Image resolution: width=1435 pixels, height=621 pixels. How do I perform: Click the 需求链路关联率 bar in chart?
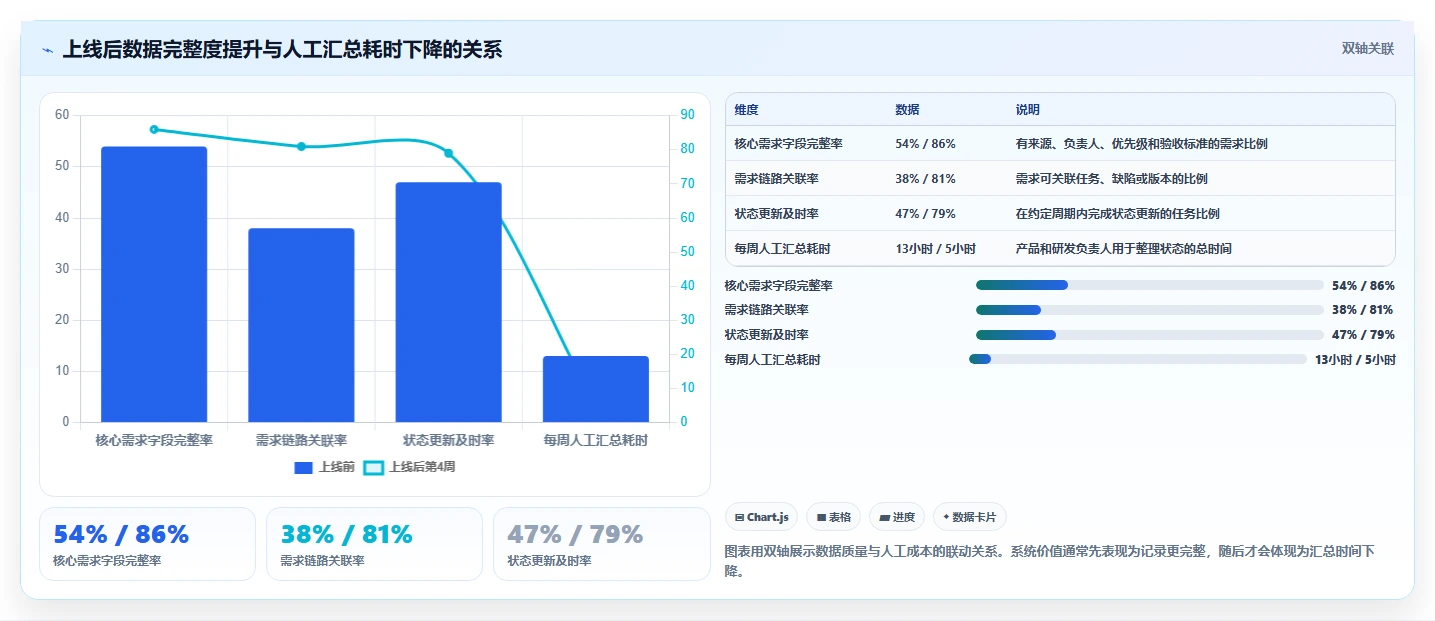coord(301,325)
